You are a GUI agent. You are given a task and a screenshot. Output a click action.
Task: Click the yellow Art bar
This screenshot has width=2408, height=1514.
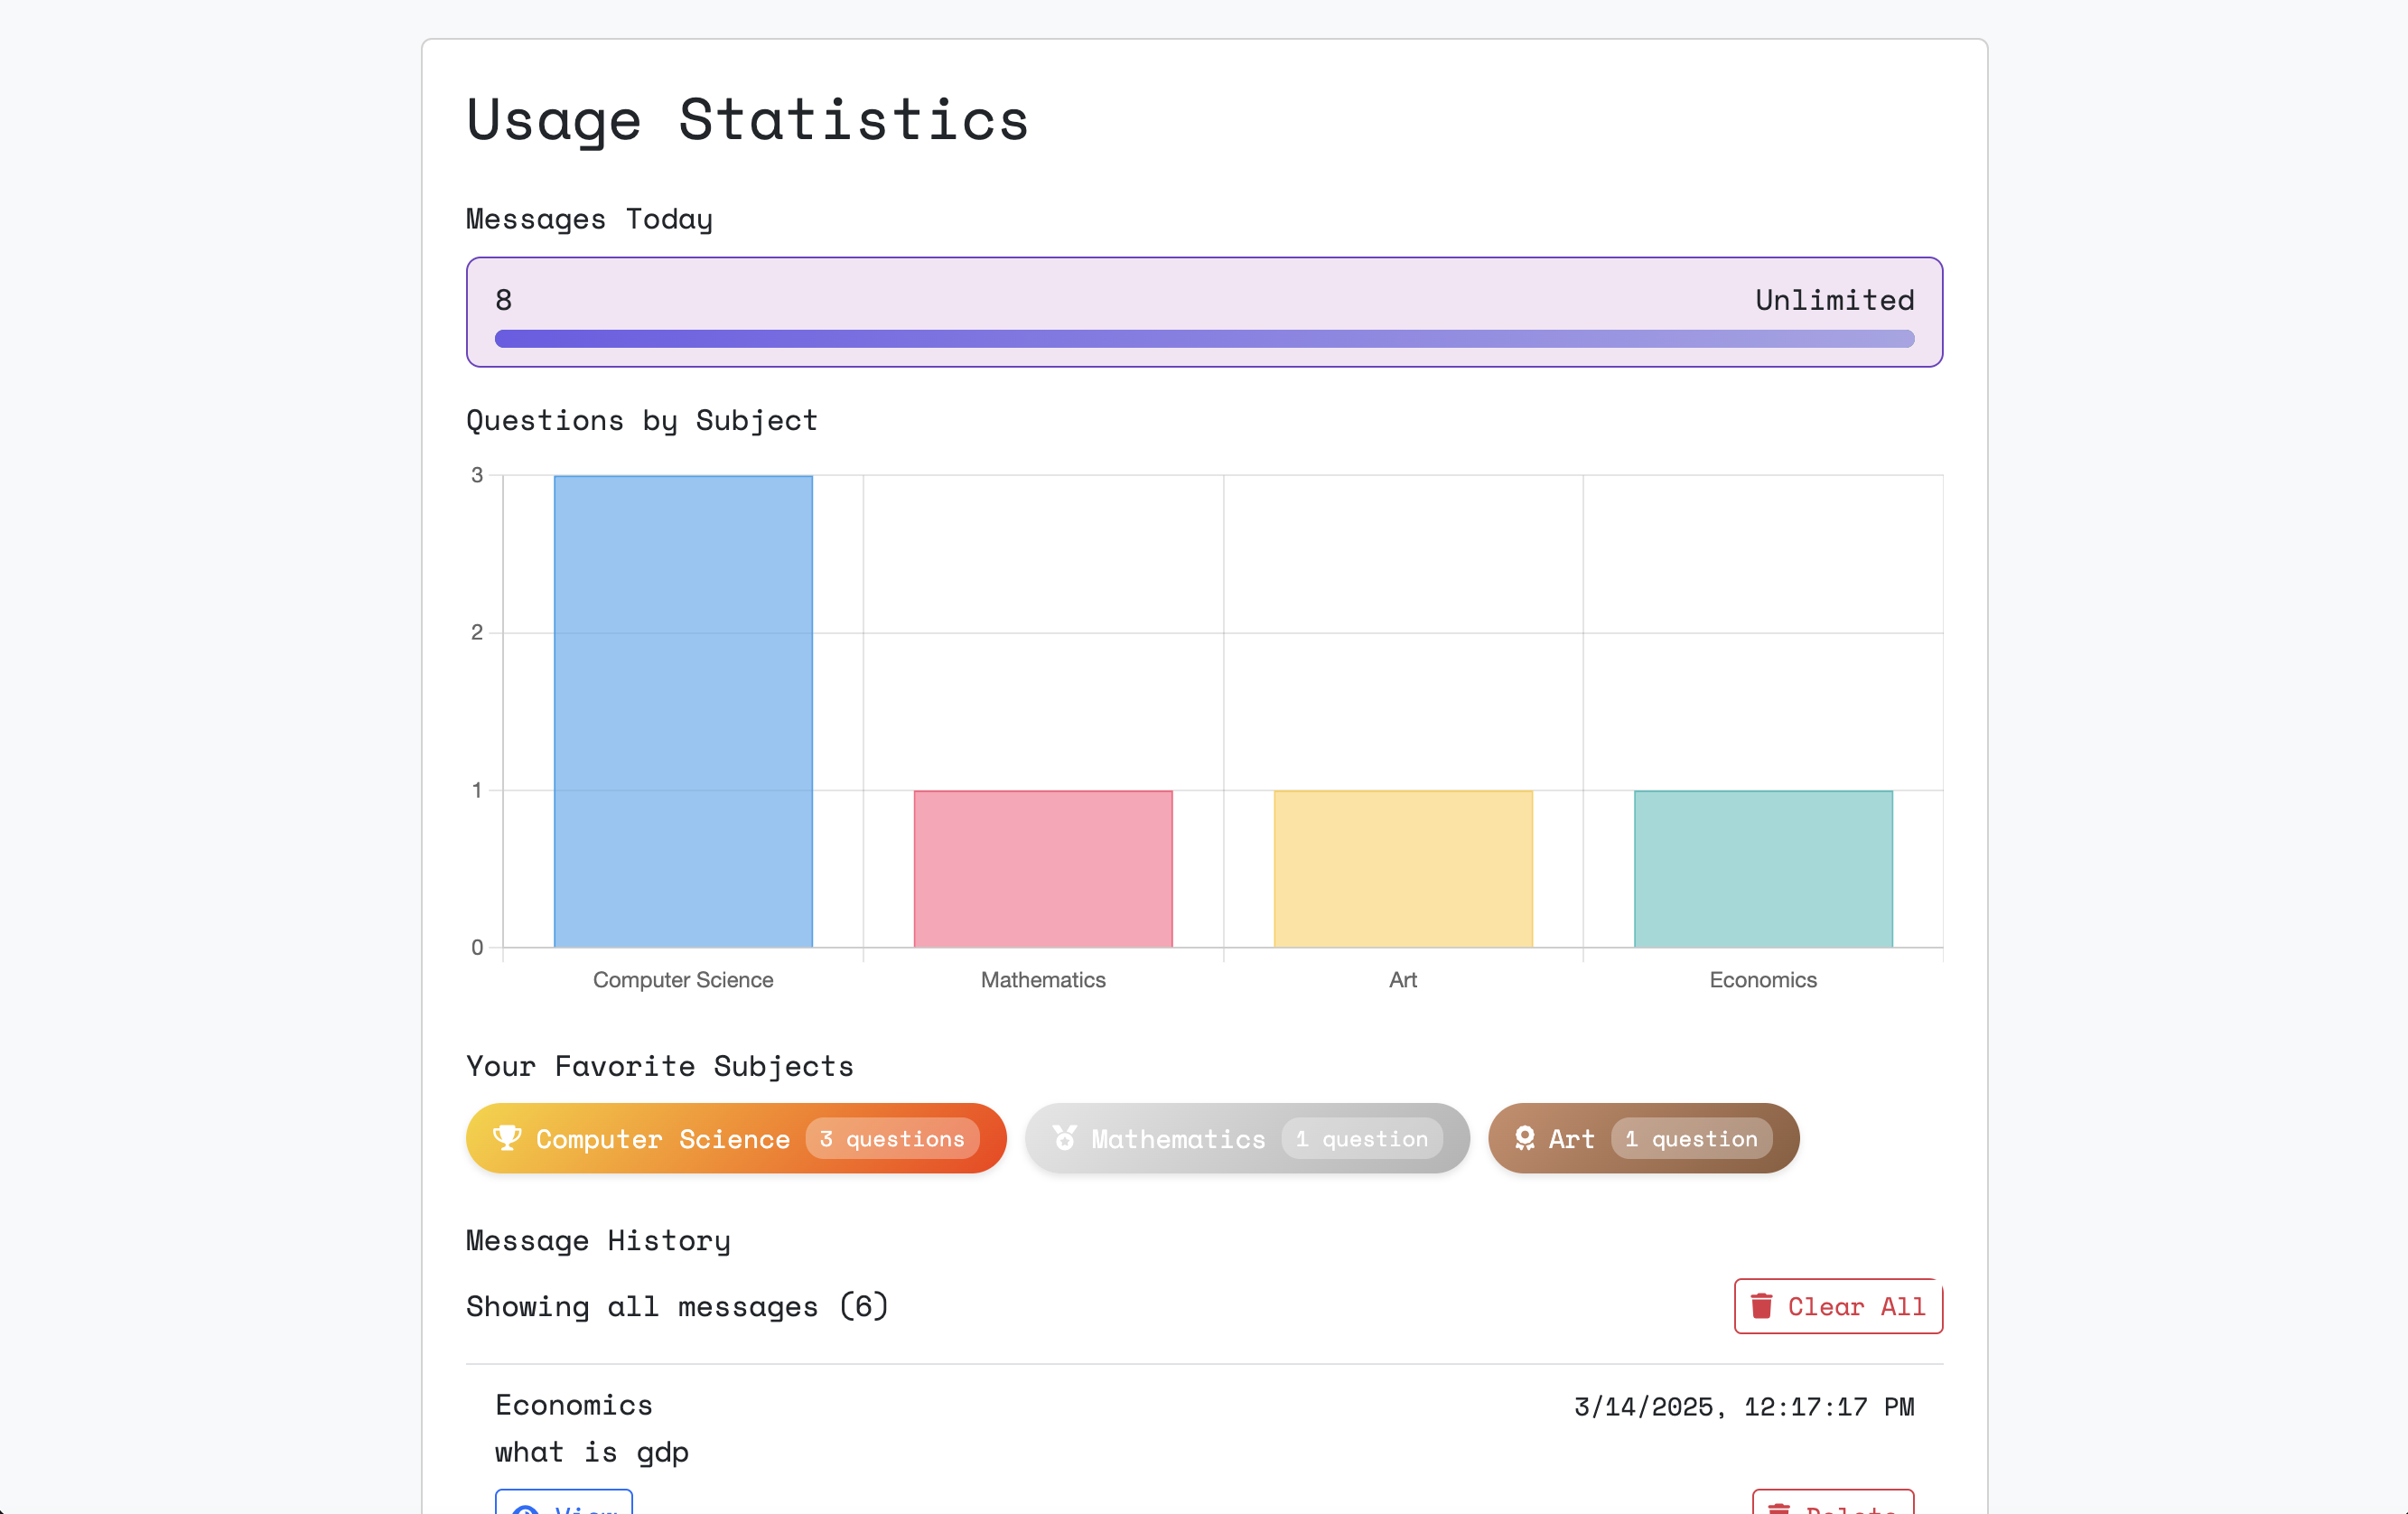(1402, 868)
